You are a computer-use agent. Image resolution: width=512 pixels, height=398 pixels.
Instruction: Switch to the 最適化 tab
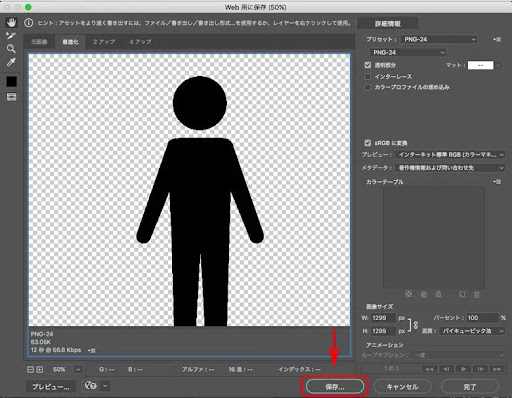coord(70,42)
